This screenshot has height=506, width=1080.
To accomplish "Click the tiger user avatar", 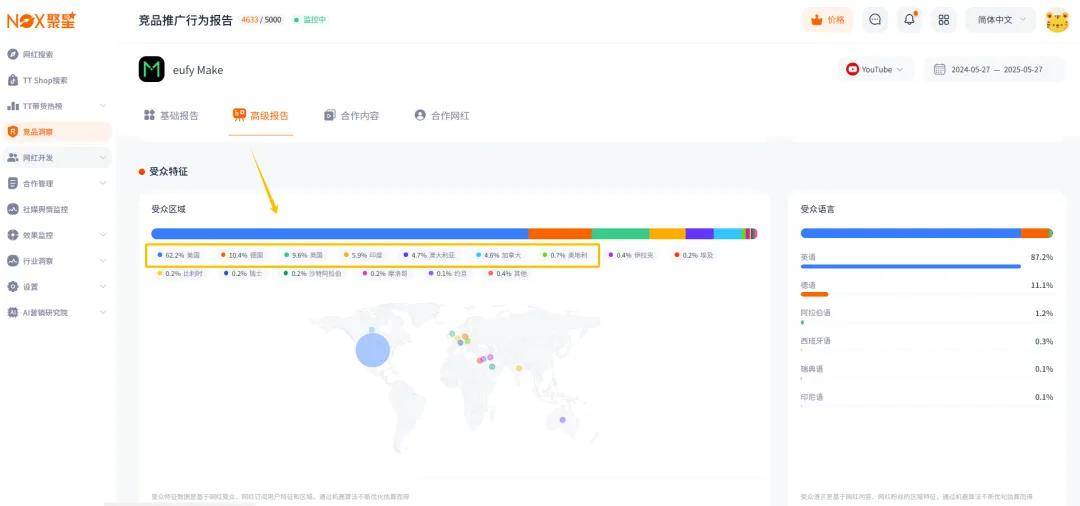I will (x=1057, y=20).
